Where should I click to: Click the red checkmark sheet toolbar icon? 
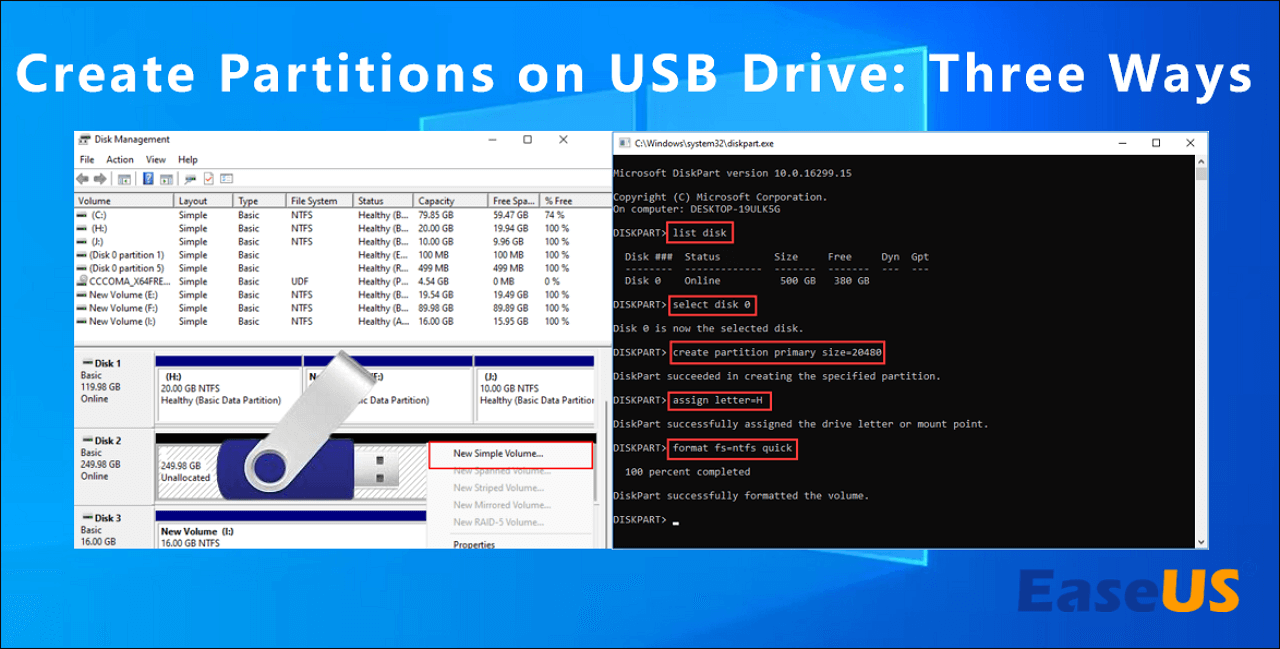pyautogui.click(x=209, y=179)
